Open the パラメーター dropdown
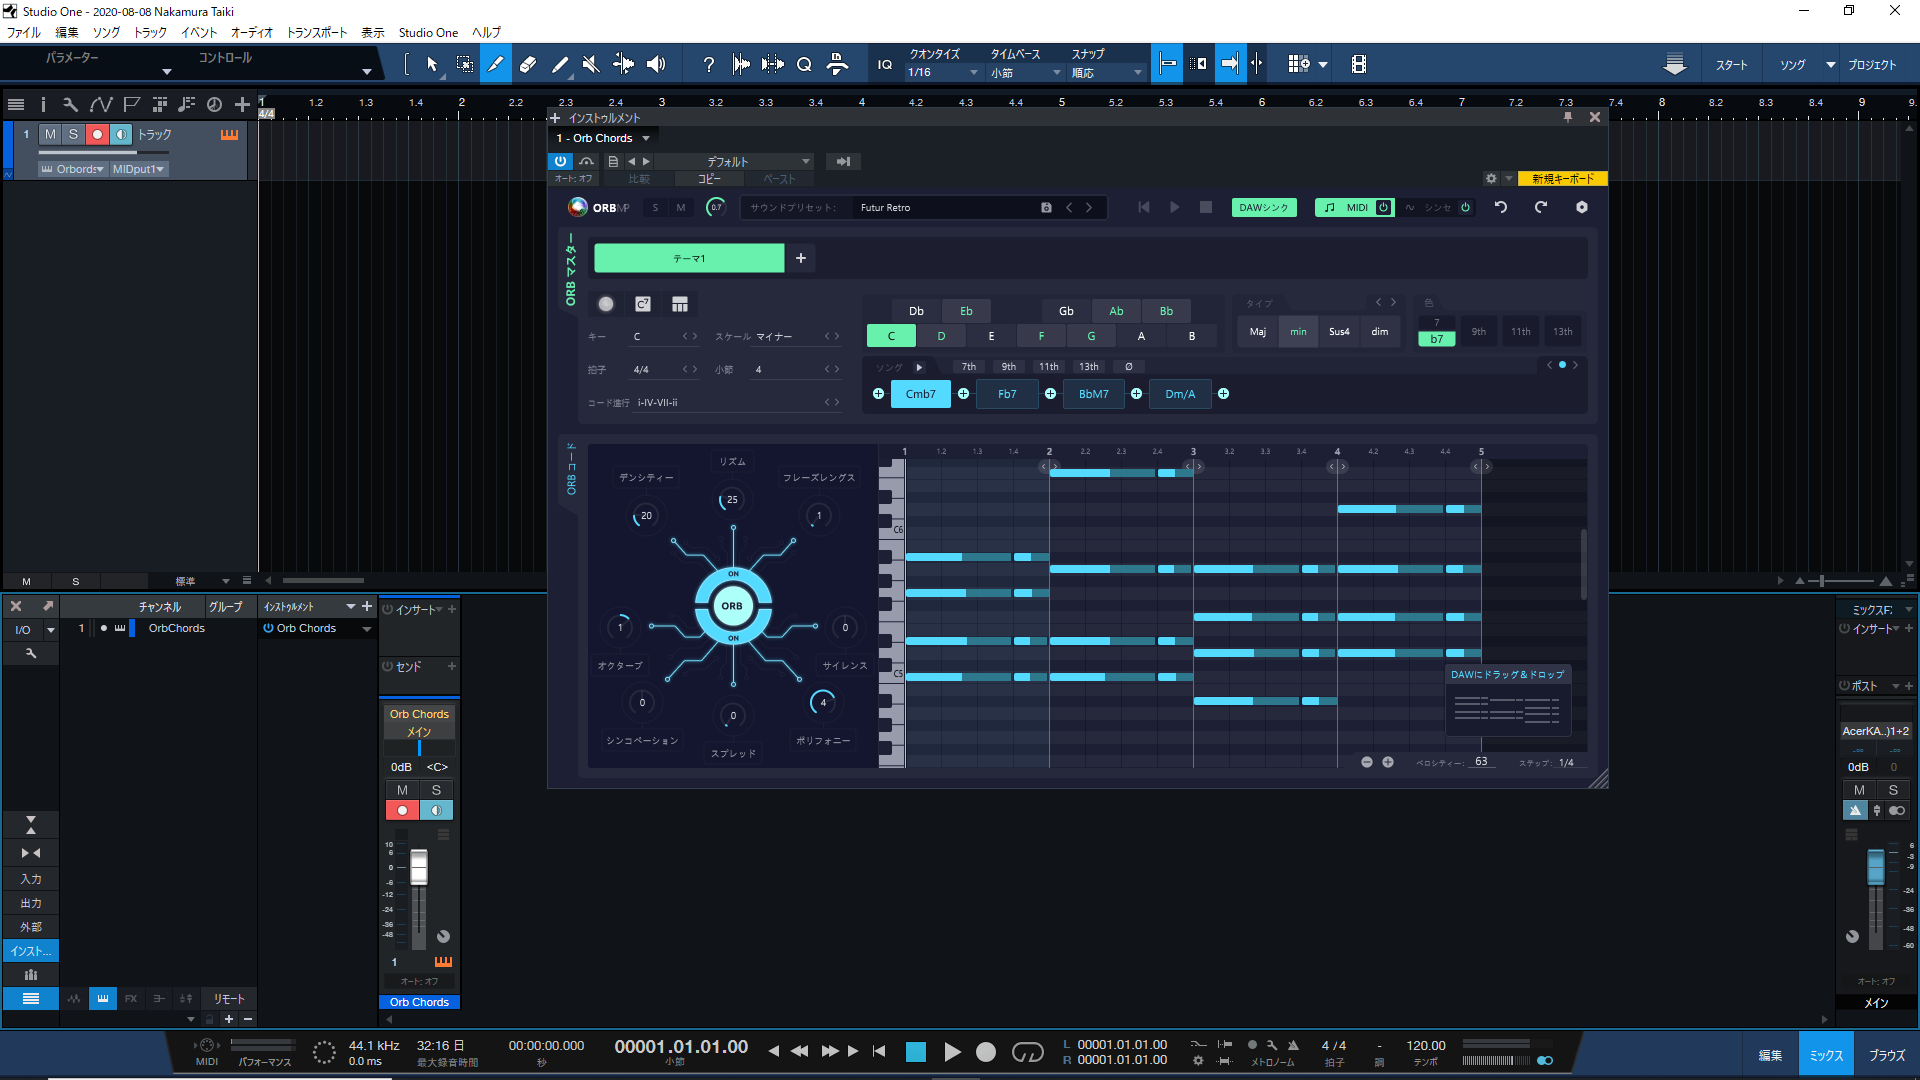Image resolution: width=1920 pixels, height=1080 pixels. click(x=167, y=71)
